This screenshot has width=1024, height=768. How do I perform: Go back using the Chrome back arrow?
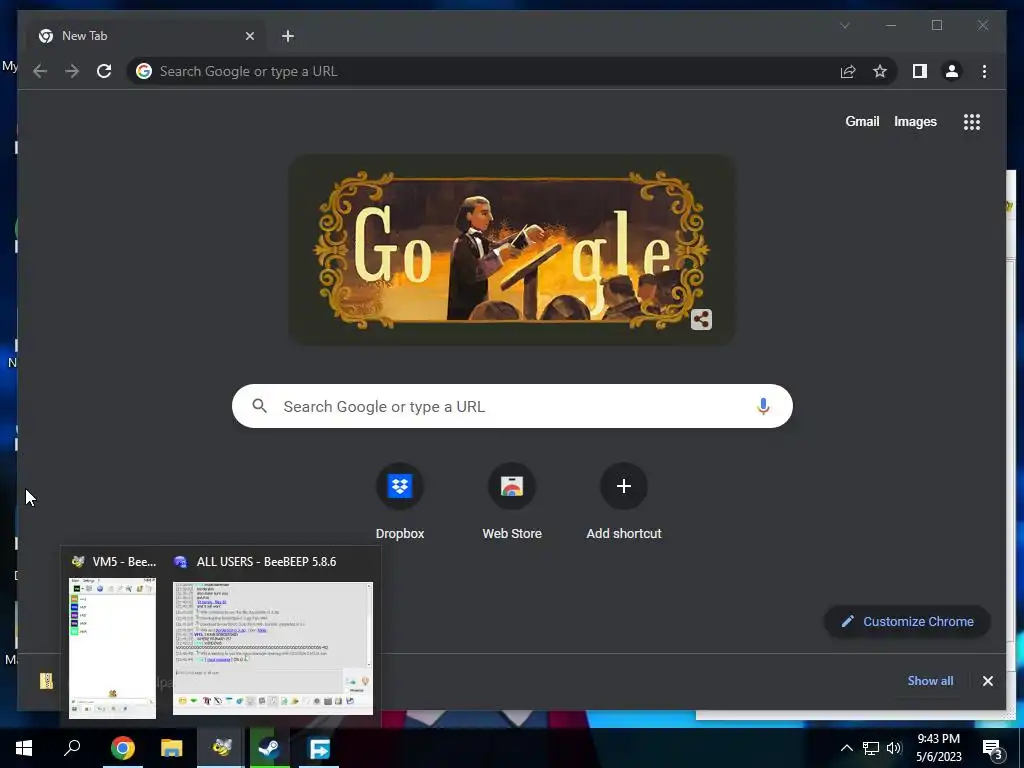tap(40, 71)
